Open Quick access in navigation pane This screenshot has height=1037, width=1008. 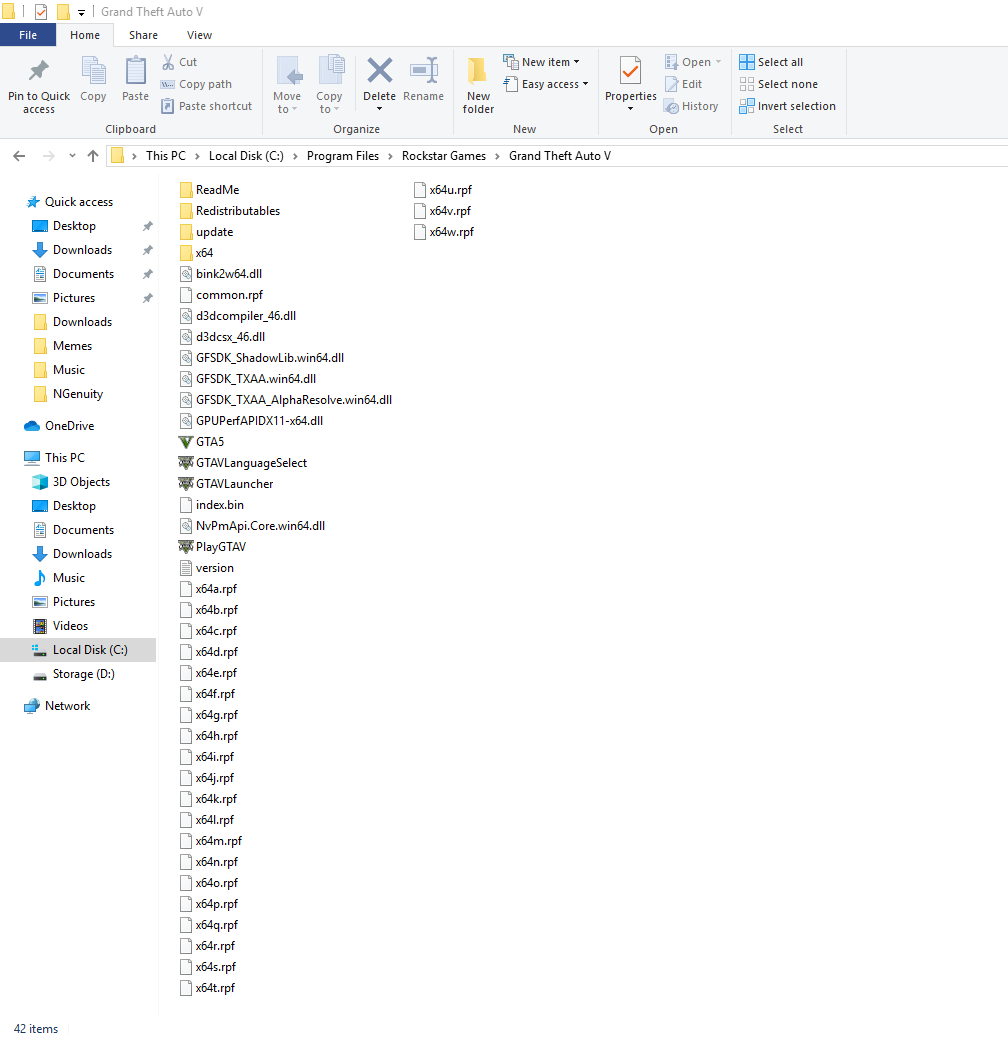point(69,202)
